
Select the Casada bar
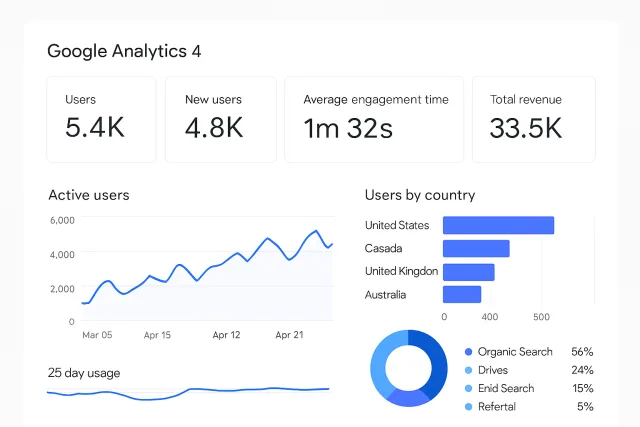pos(476,249)
